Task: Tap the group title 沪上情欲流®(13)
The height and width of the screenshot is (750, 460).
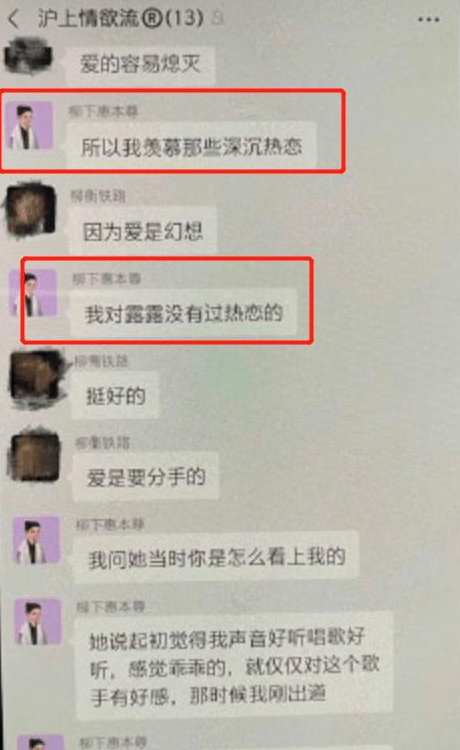Action: [121, 19]
